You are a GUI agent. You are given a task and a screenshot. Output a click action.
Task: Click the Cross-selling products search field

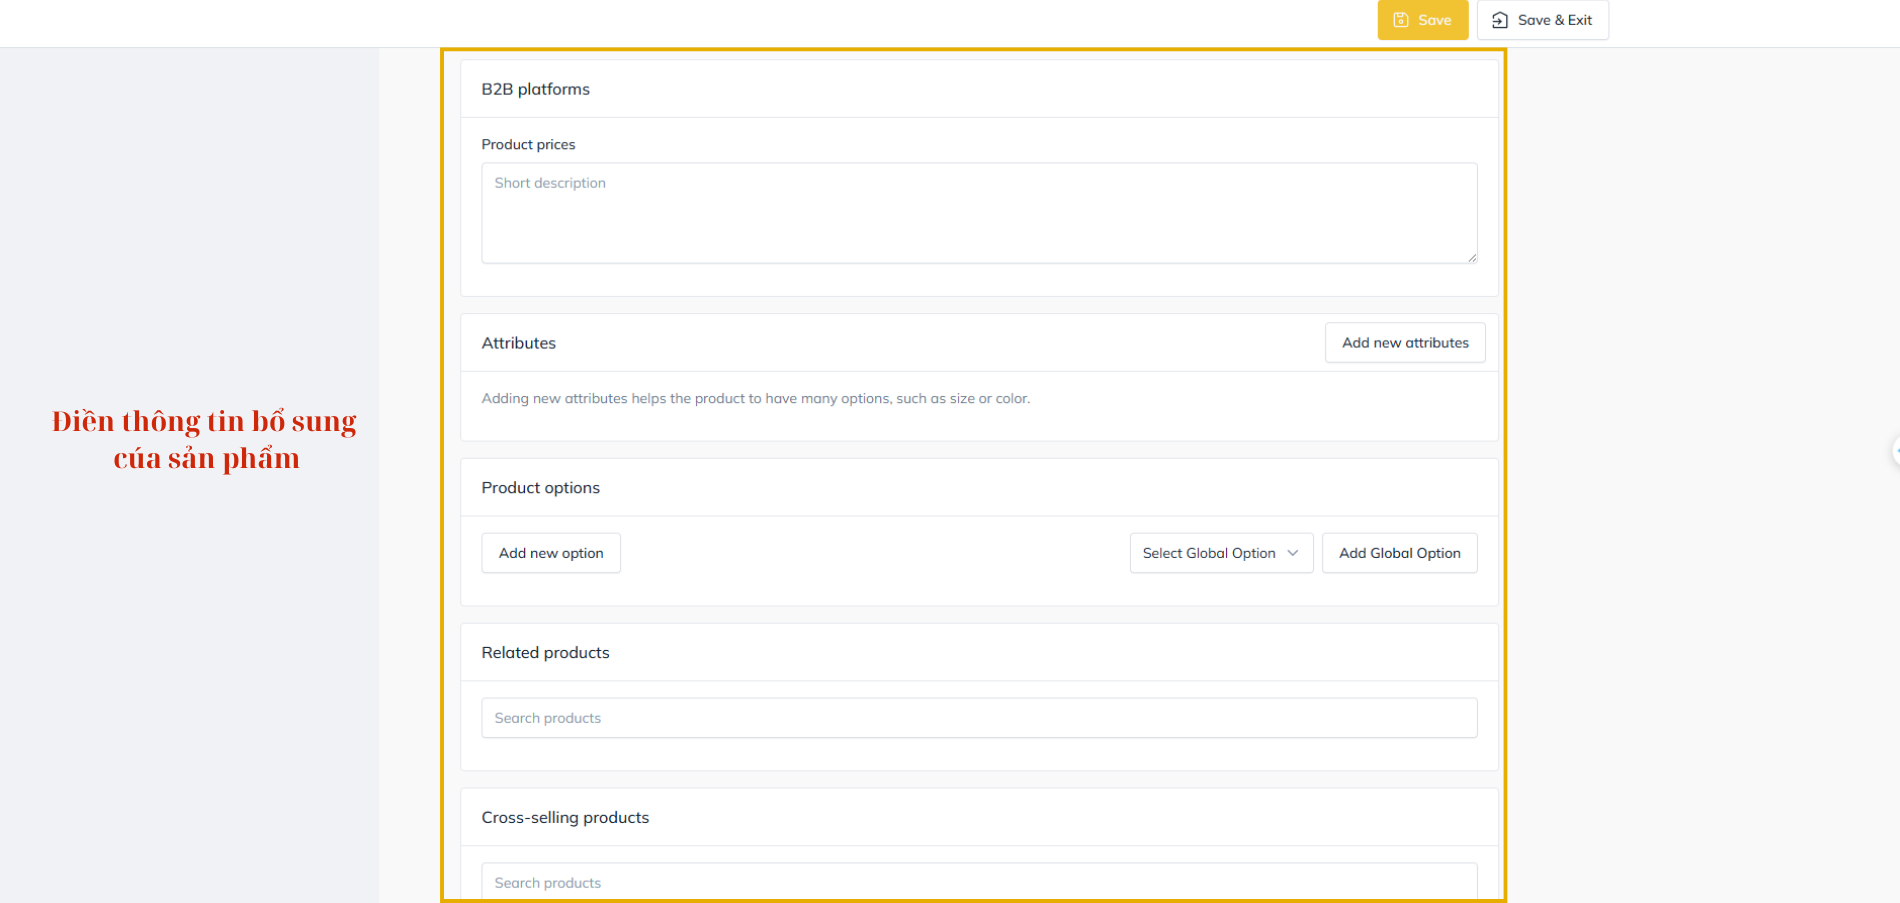(x=978, y=882)
